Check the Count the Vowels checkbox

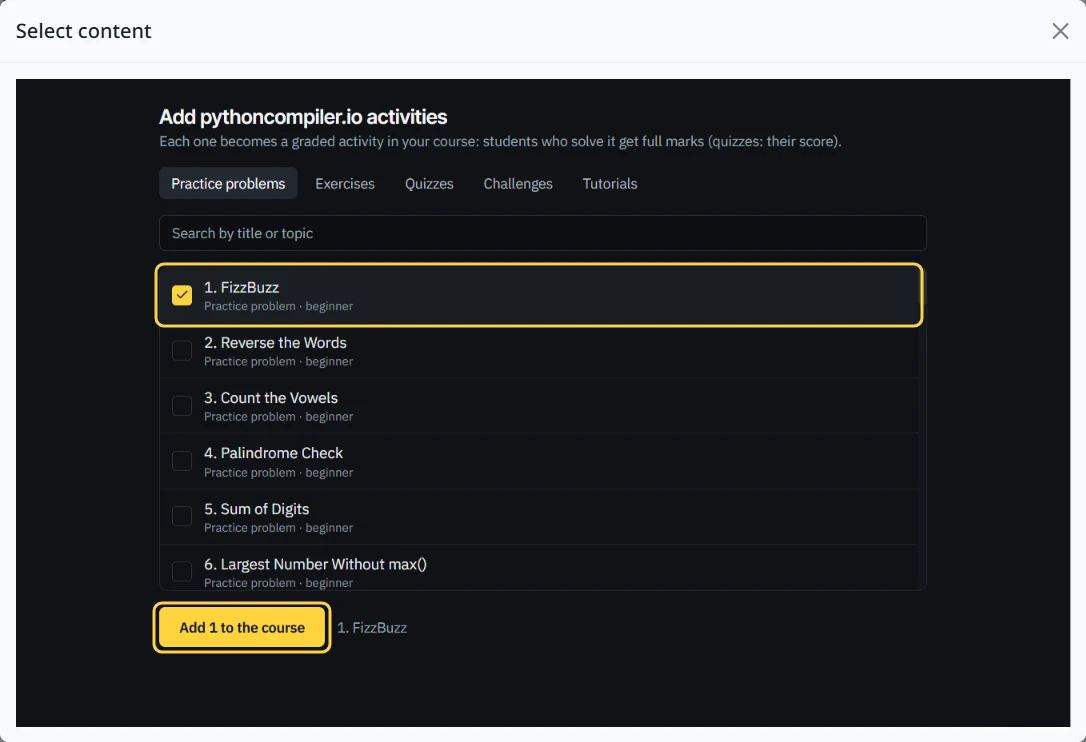[181, 406]
